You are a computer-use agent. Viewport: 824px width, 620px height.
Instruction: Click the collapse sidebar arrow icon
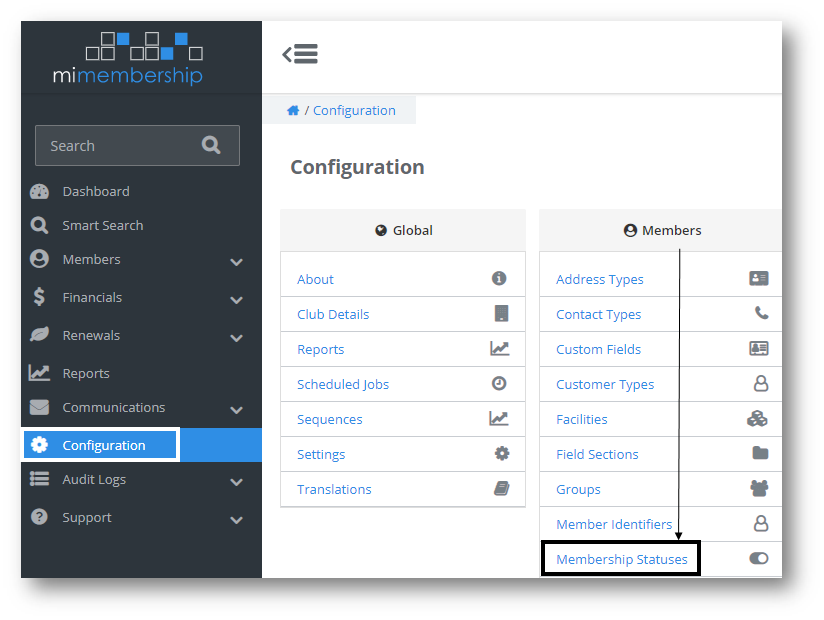299,54
